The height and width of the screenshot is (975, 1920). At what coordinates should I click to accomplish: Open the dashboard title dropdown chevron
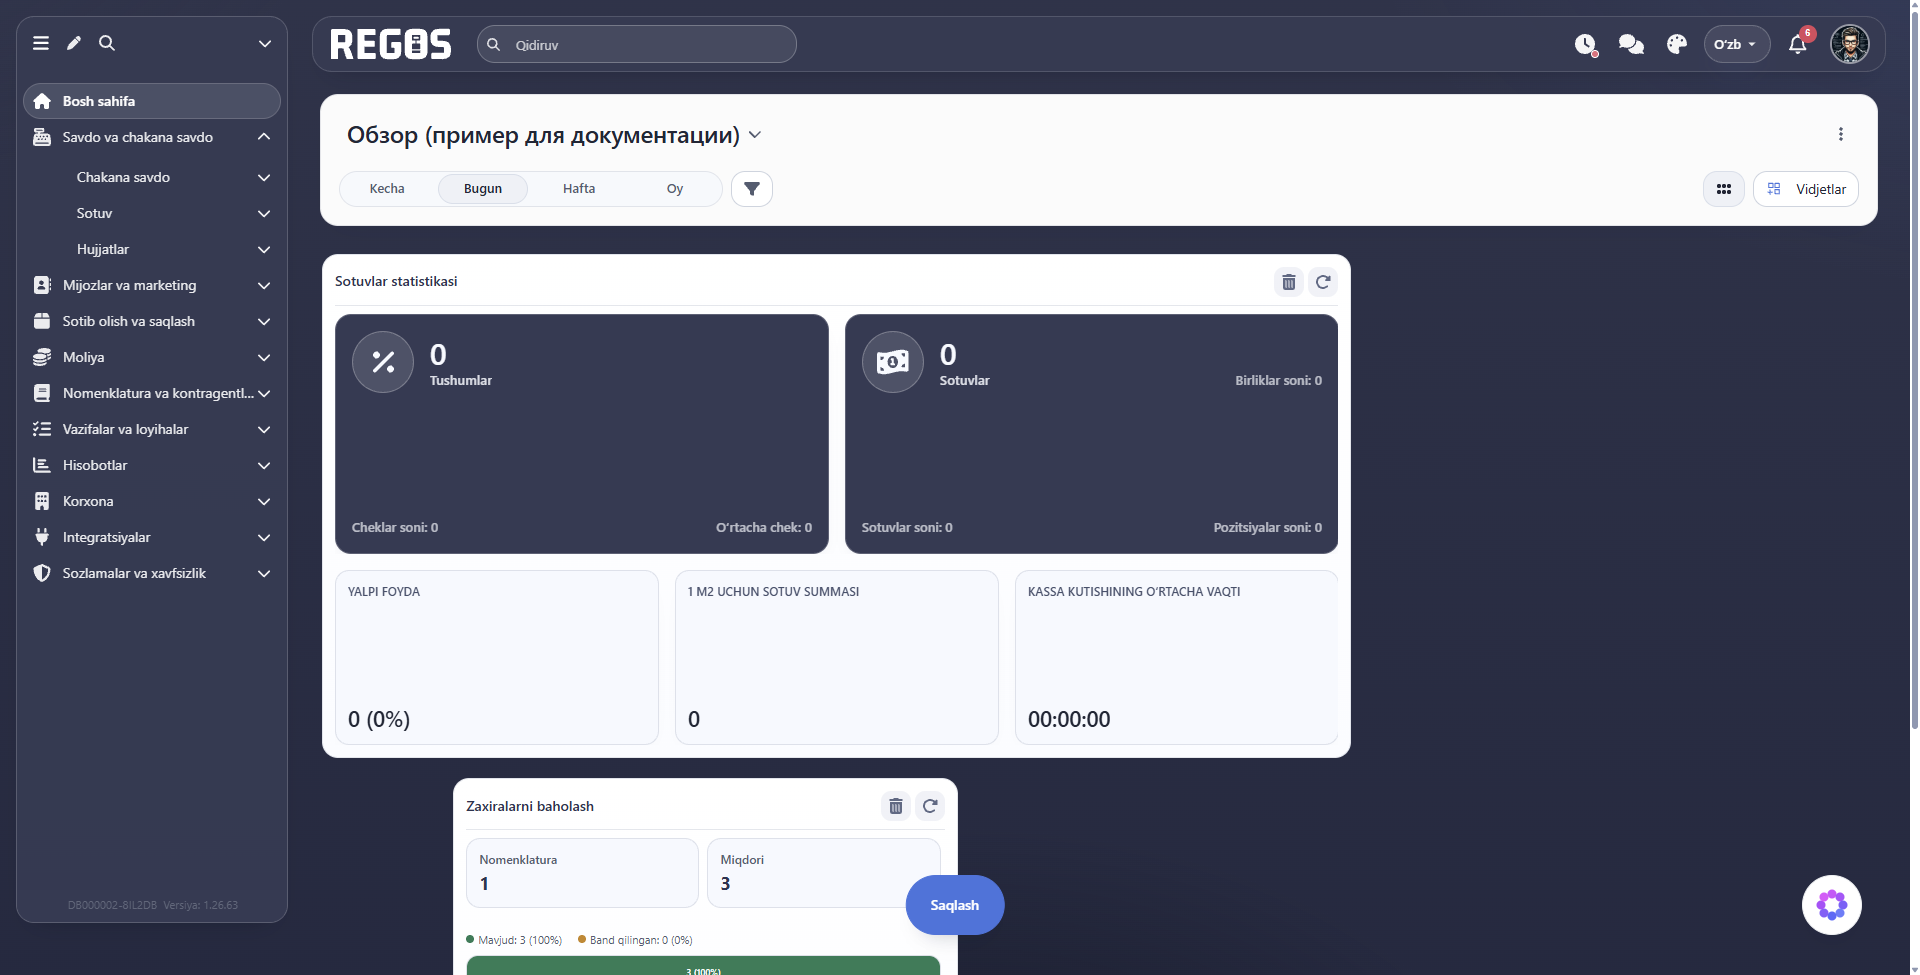click(x=755, y=135)
